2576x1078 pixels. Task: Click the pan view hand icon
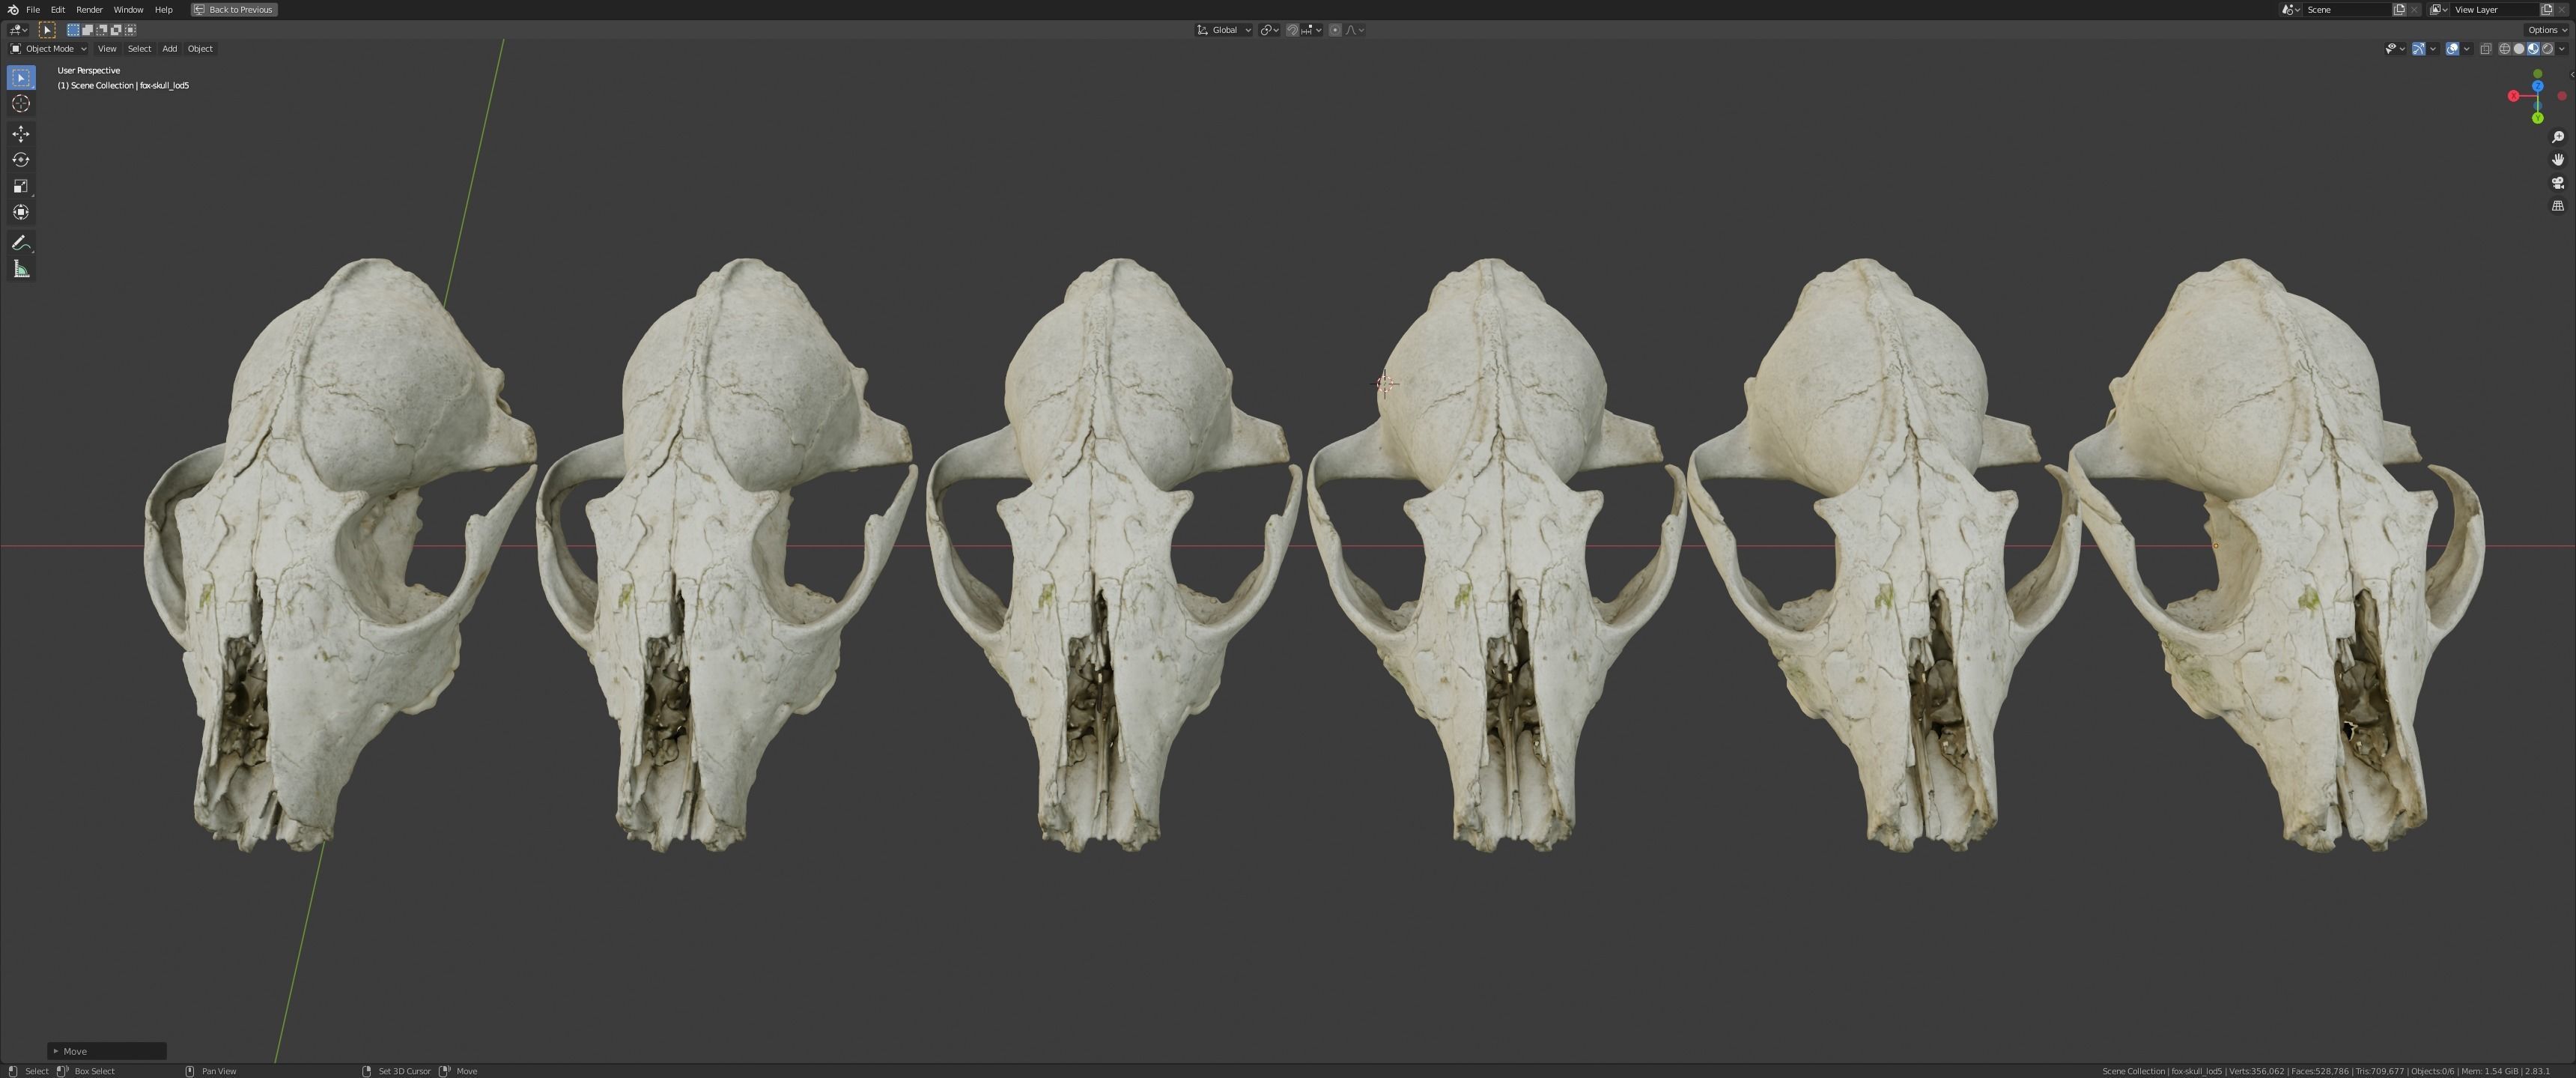pos(2558,160)
